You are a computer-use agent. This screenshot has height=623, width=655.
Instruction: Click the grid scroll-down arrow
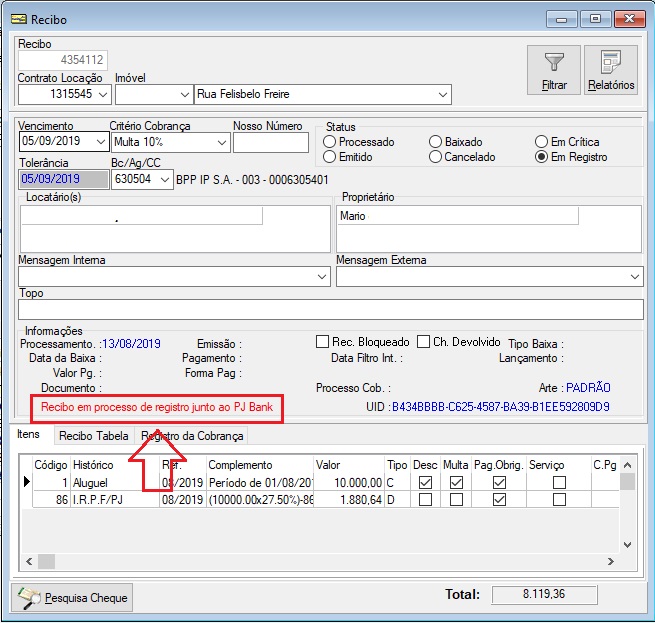627,544
